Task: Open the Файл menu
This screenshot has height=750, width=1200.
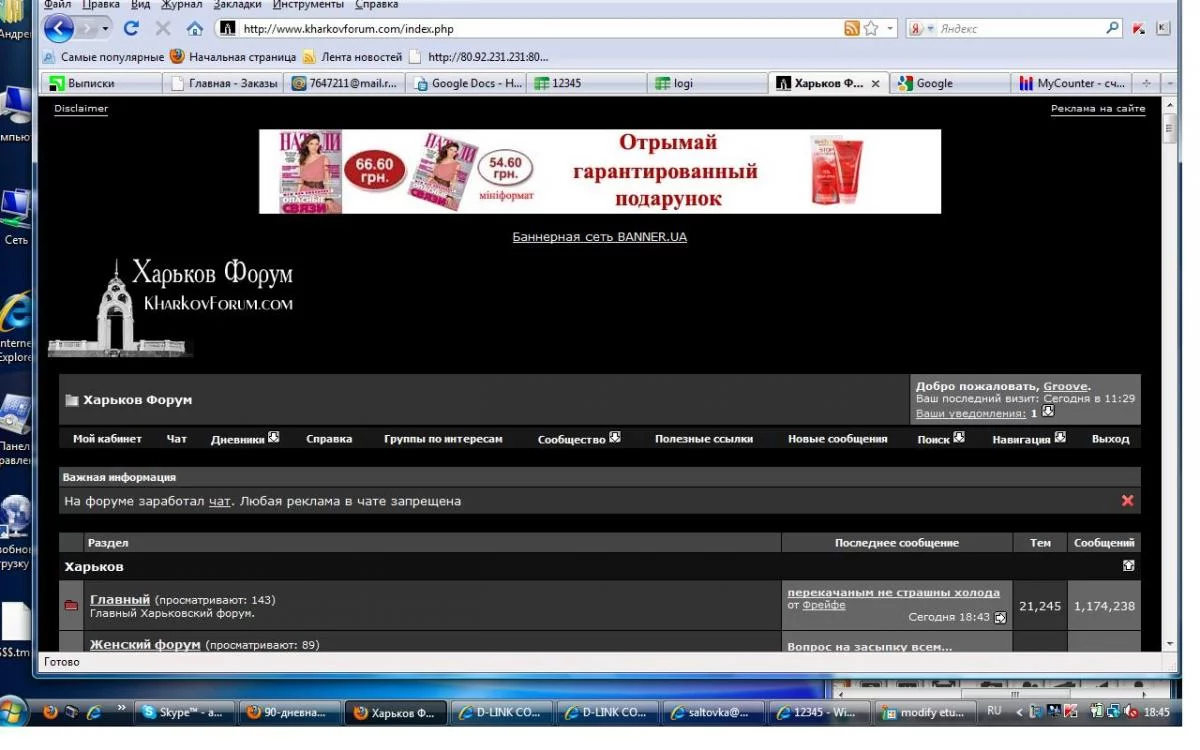Action: [58, 5]
